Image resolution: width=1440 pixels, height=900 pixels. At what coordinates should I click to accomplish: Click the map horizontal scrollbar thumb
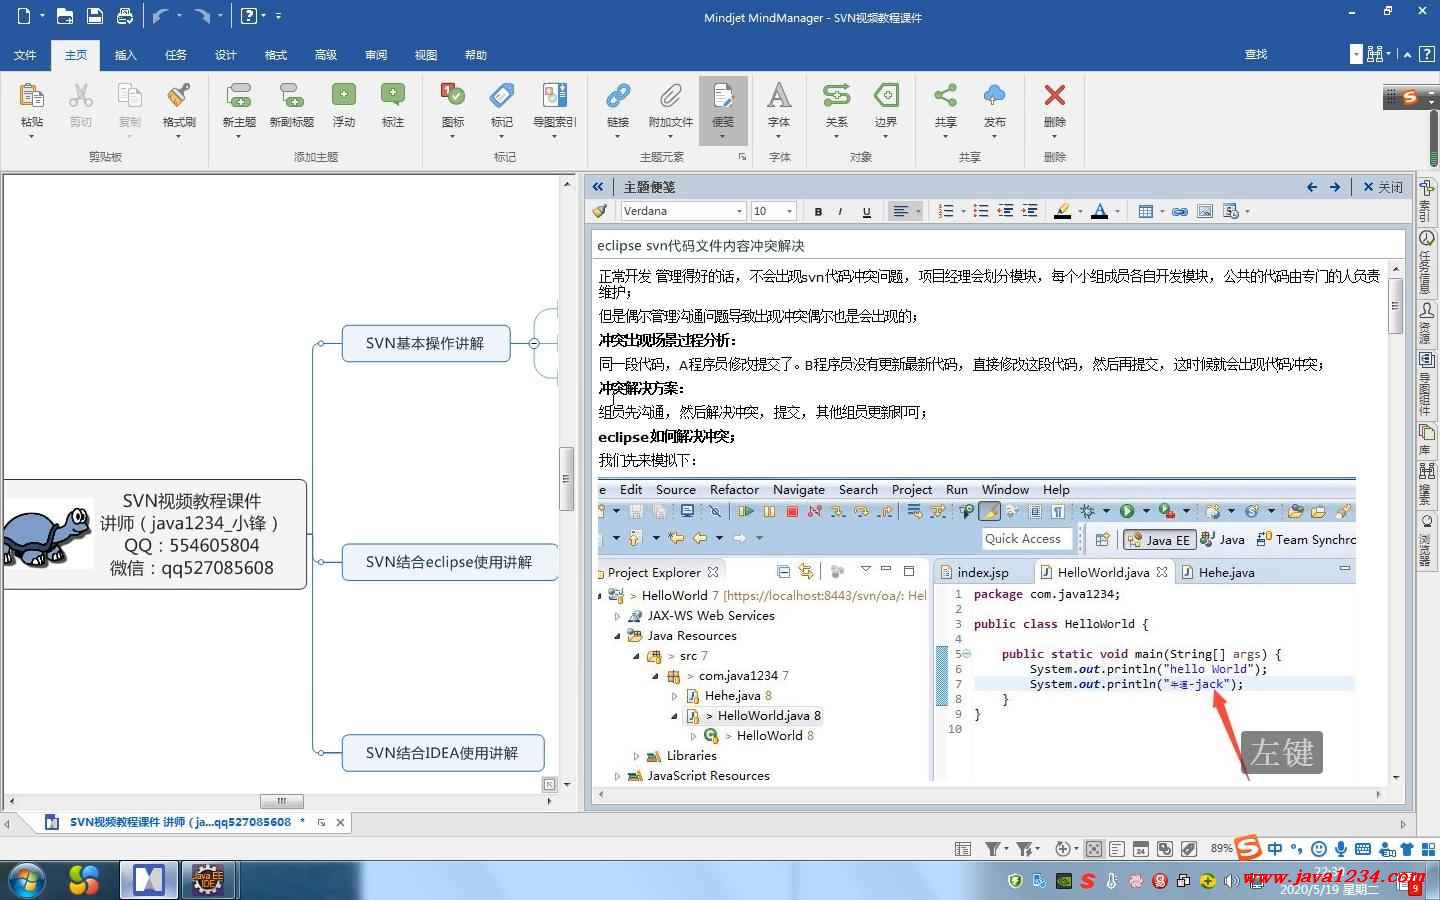pos(281,801)
